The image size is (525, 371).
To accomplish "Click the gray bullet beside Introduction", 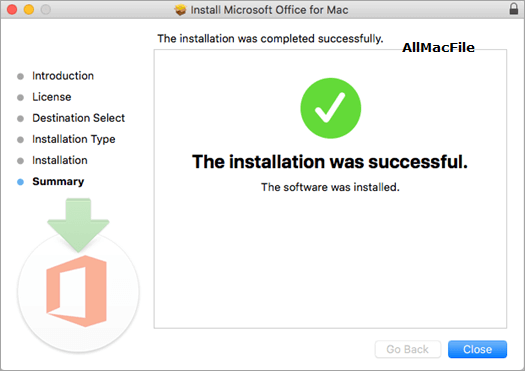I will (20, 77).
